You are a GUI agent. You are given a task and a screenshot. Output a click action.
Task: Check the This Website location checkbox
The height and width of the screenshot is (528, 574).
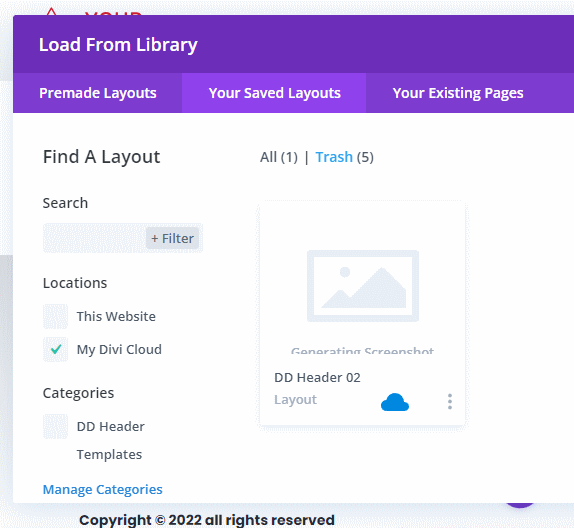point(55,316)
